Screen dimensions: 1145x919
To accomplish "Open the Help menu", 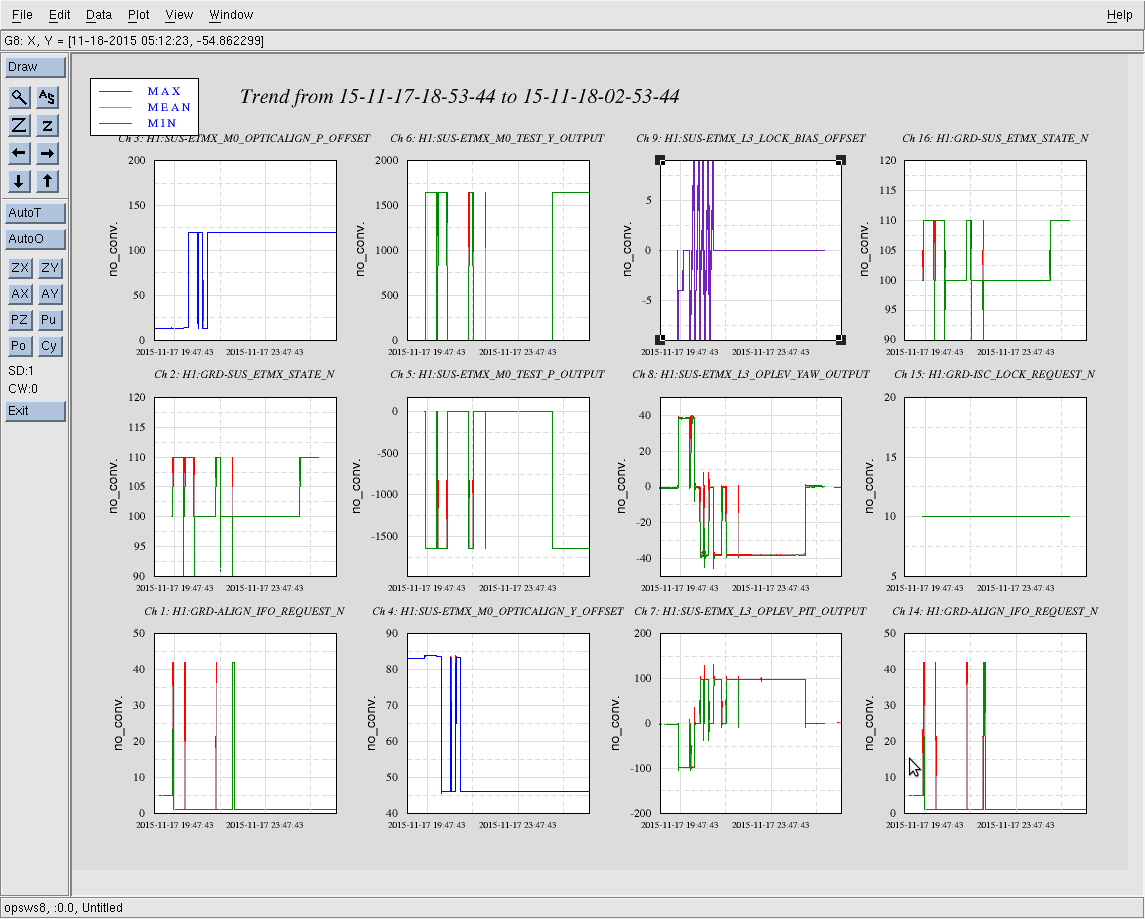I will pos(1119,15).
